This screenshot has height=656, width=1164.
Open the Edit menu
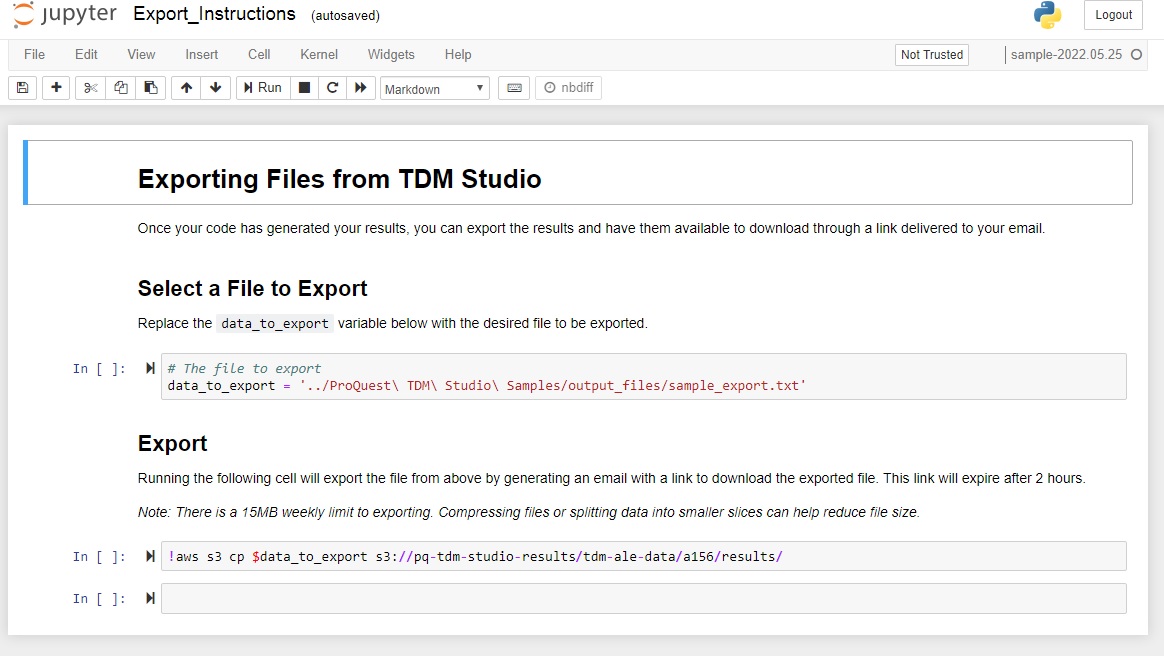pyautogui.click(x=86, y=54)
